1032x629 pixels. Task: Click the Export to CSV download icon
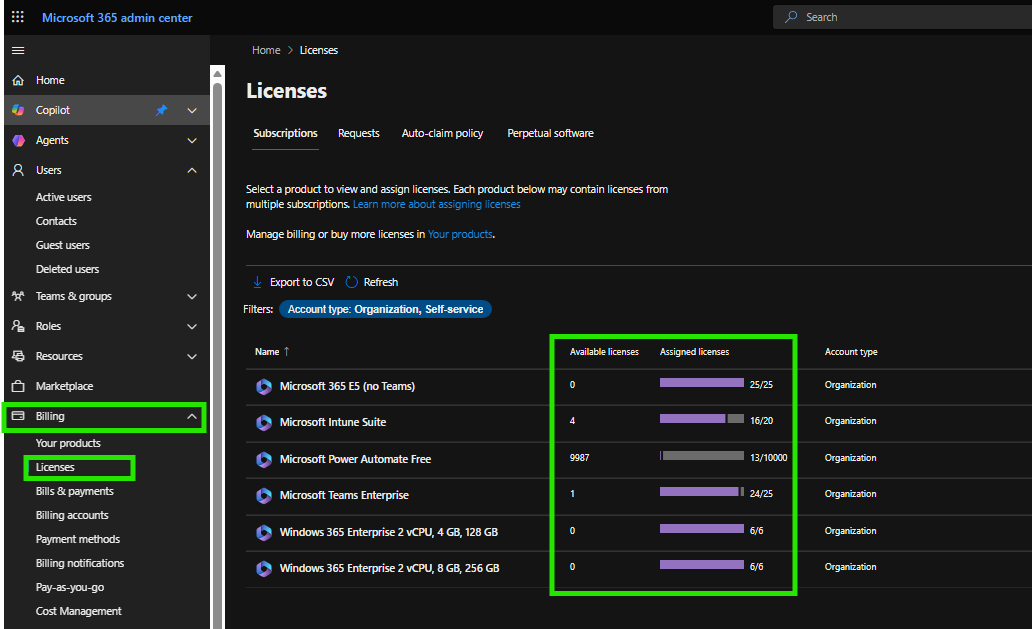coord(258,282)
